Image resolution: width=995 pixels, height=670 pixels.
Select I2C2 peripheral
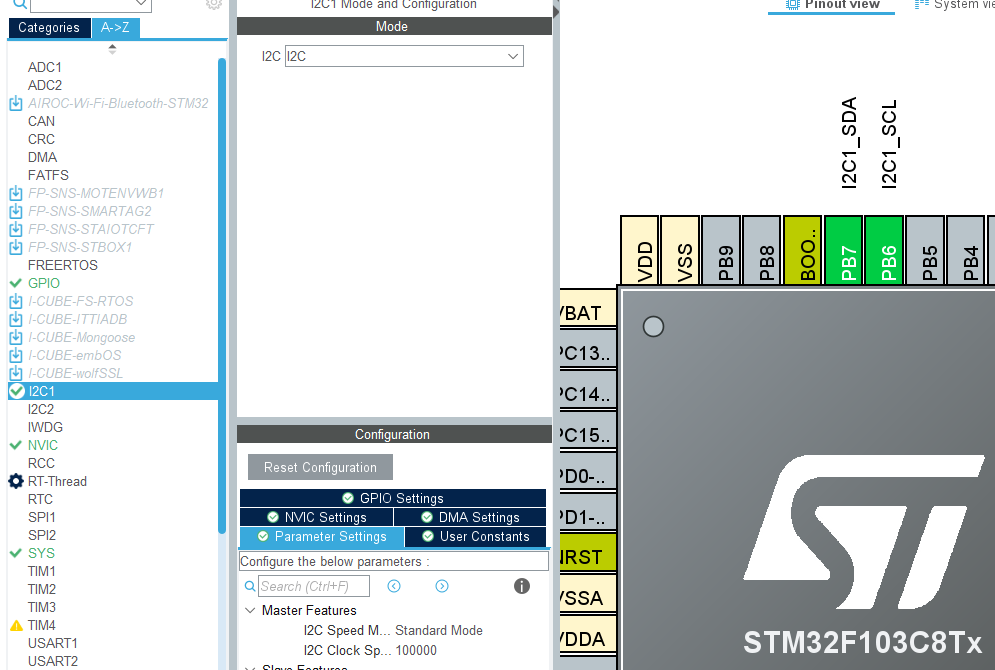pos(41,409)
